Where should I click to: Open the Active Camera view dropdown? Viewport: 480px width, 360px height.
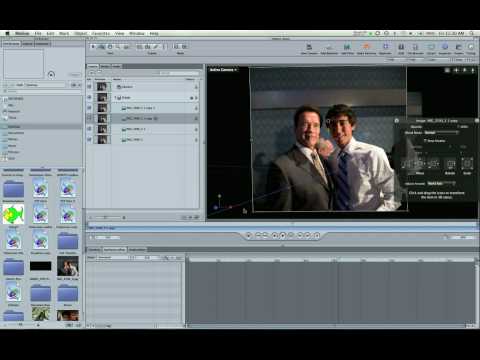tap(223, 70)
